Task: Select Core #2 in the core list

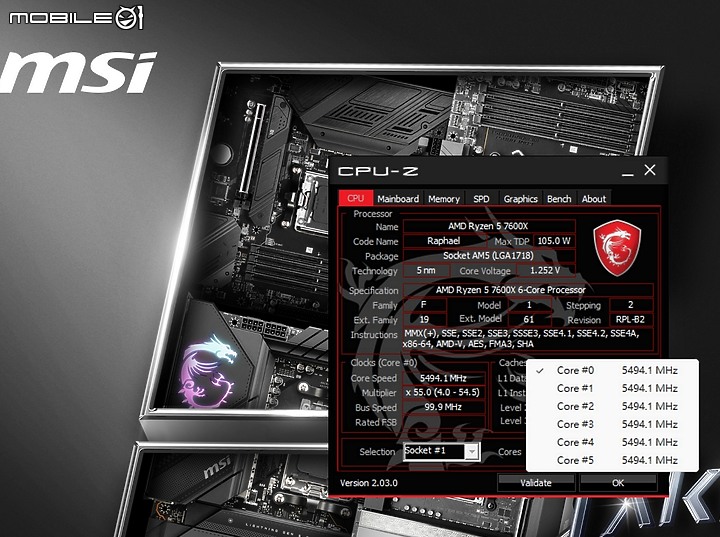Action: pos(612,406)
